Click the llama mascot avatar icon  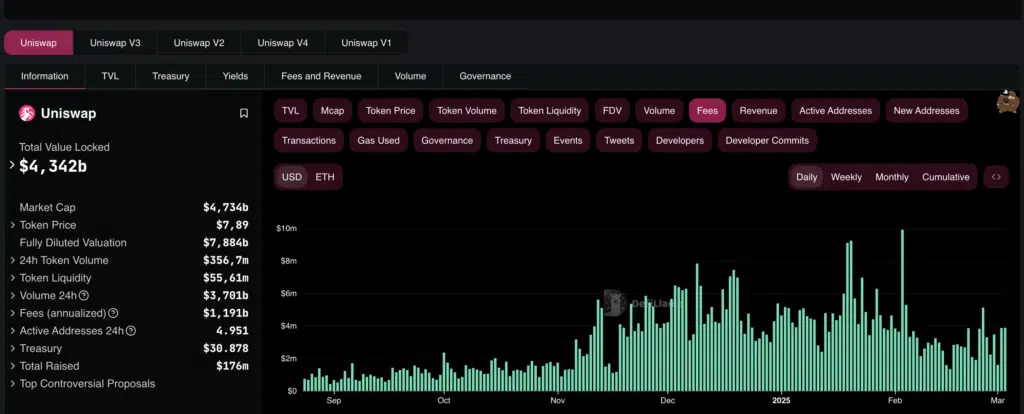[x=1009, y=102]
